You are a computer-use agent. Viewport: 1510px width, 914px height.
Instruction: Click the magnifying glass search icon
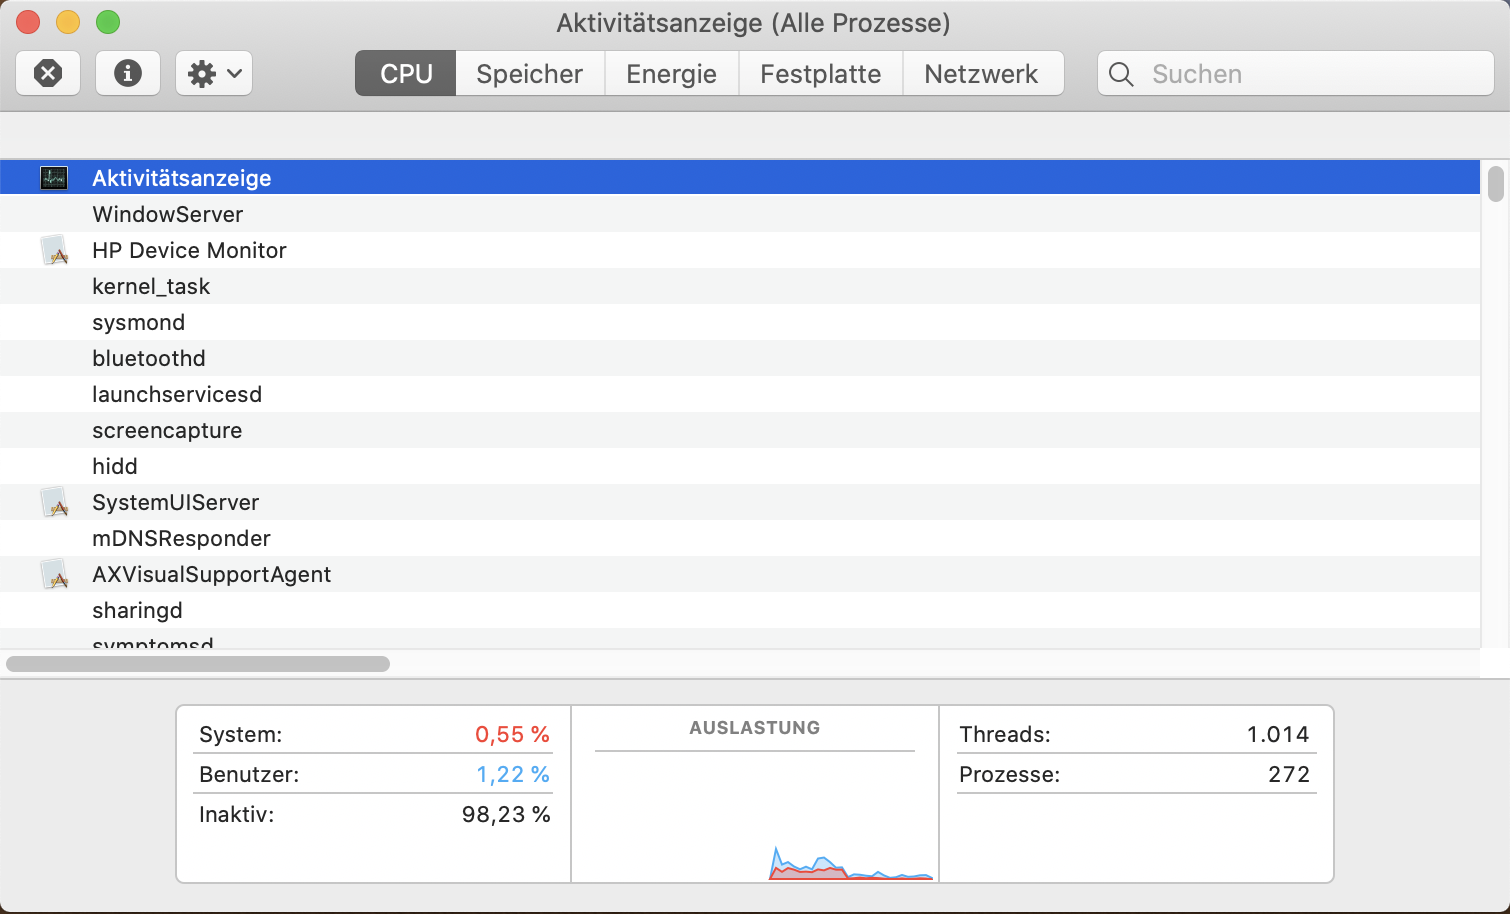point(1121,74)
